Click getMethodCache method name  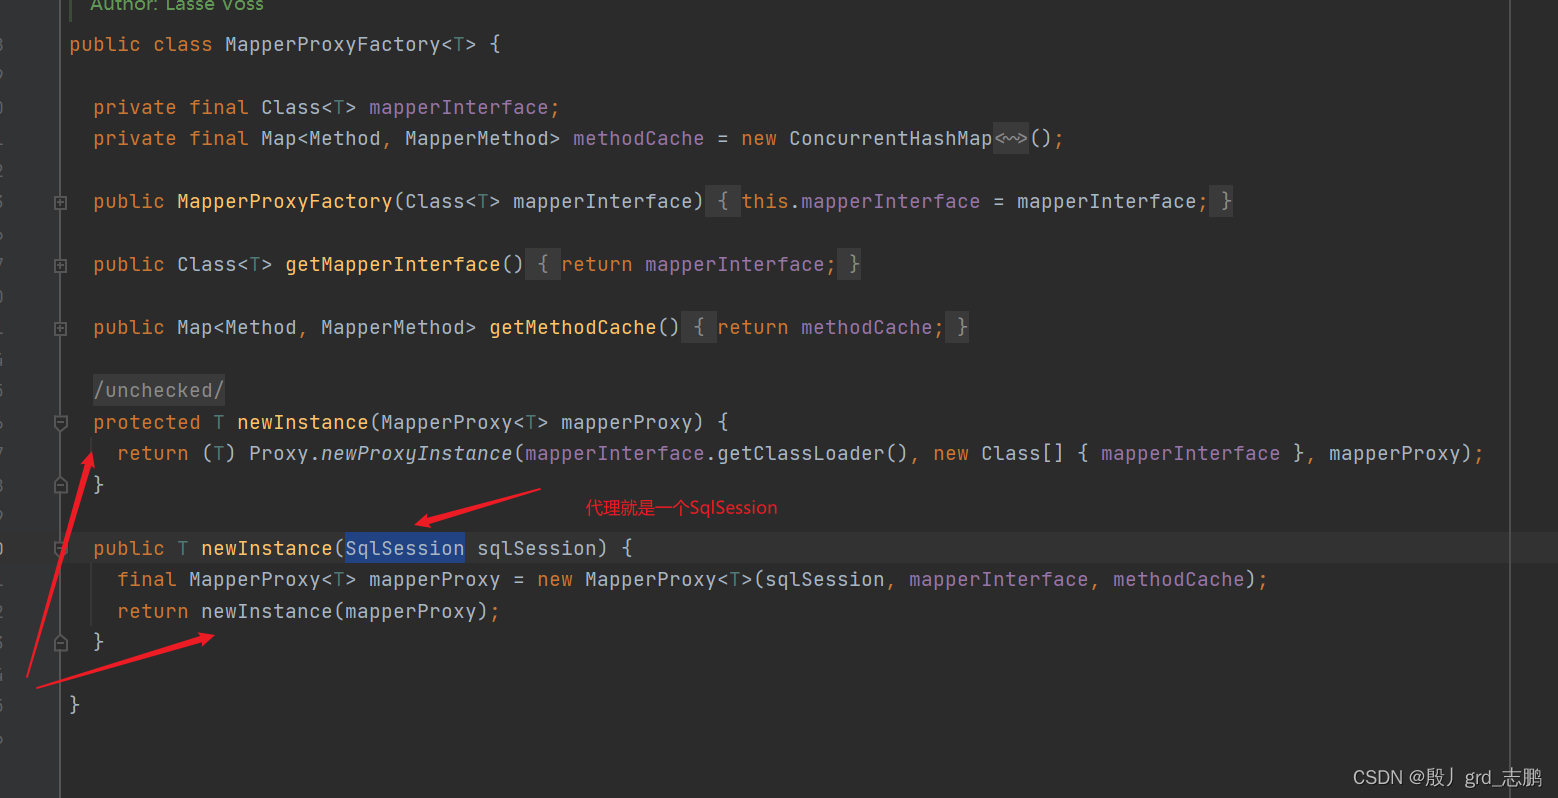pyautogui.click(x=573, y=327)
